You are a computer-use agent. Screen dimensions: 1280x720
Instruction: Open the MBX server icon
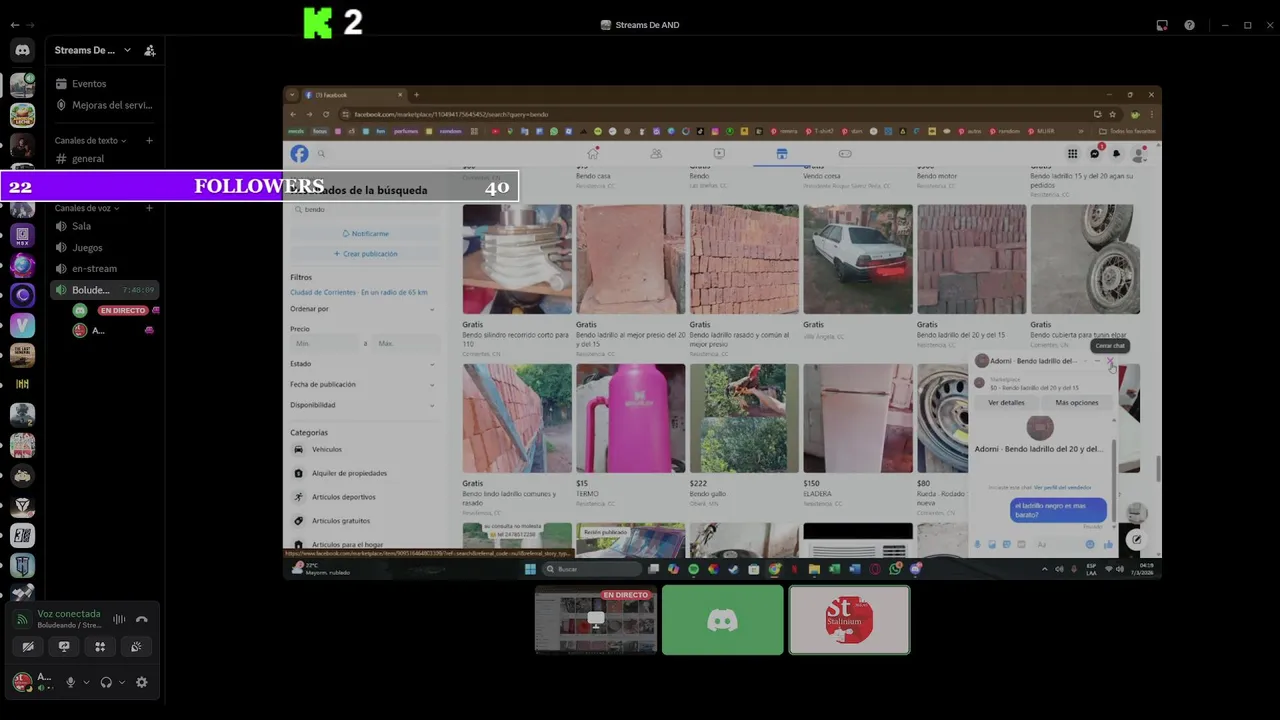coord(22,236)
